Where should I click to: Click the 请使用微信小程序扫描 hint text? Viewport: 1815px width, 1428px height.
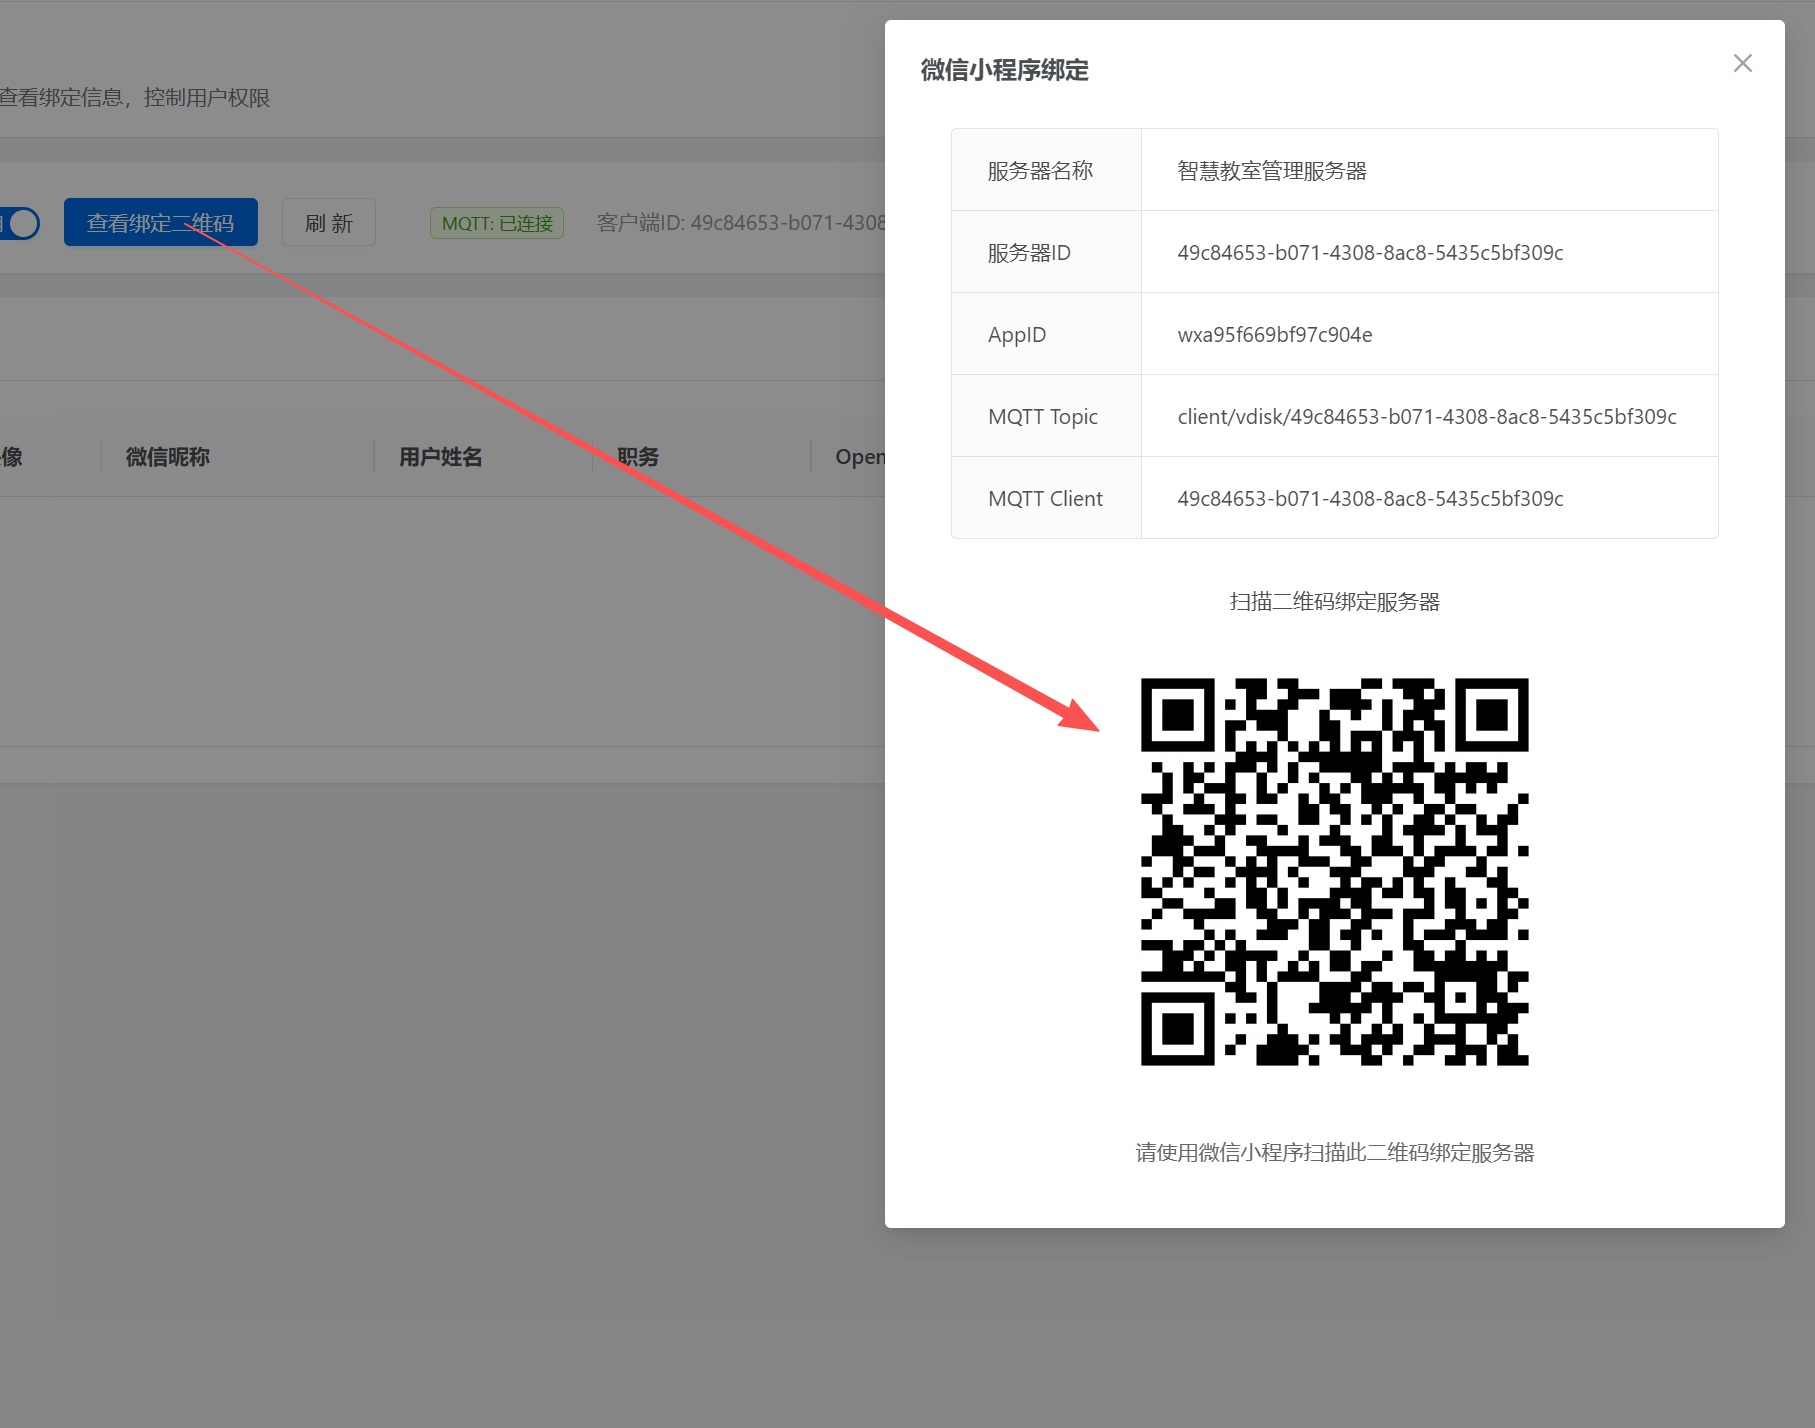click(x=1334, y=1153)
